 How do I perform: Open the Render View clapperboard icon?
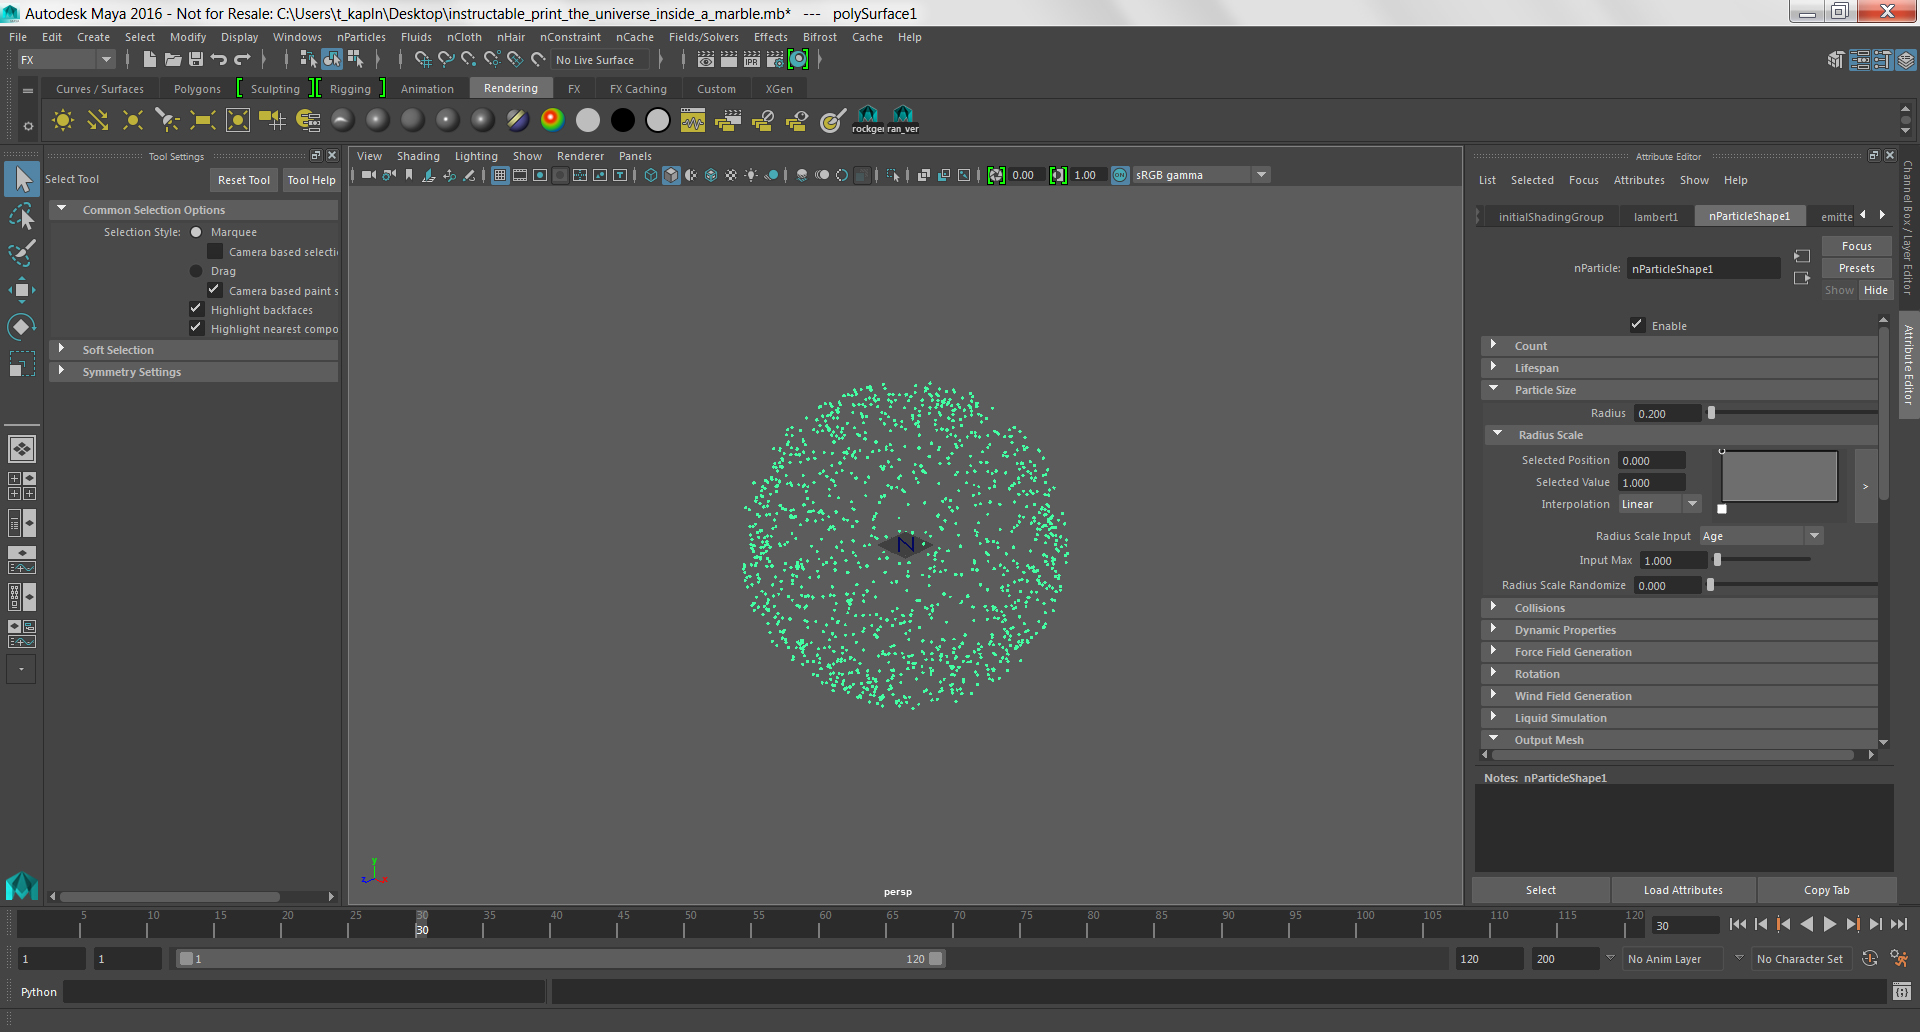pos(706,60)
